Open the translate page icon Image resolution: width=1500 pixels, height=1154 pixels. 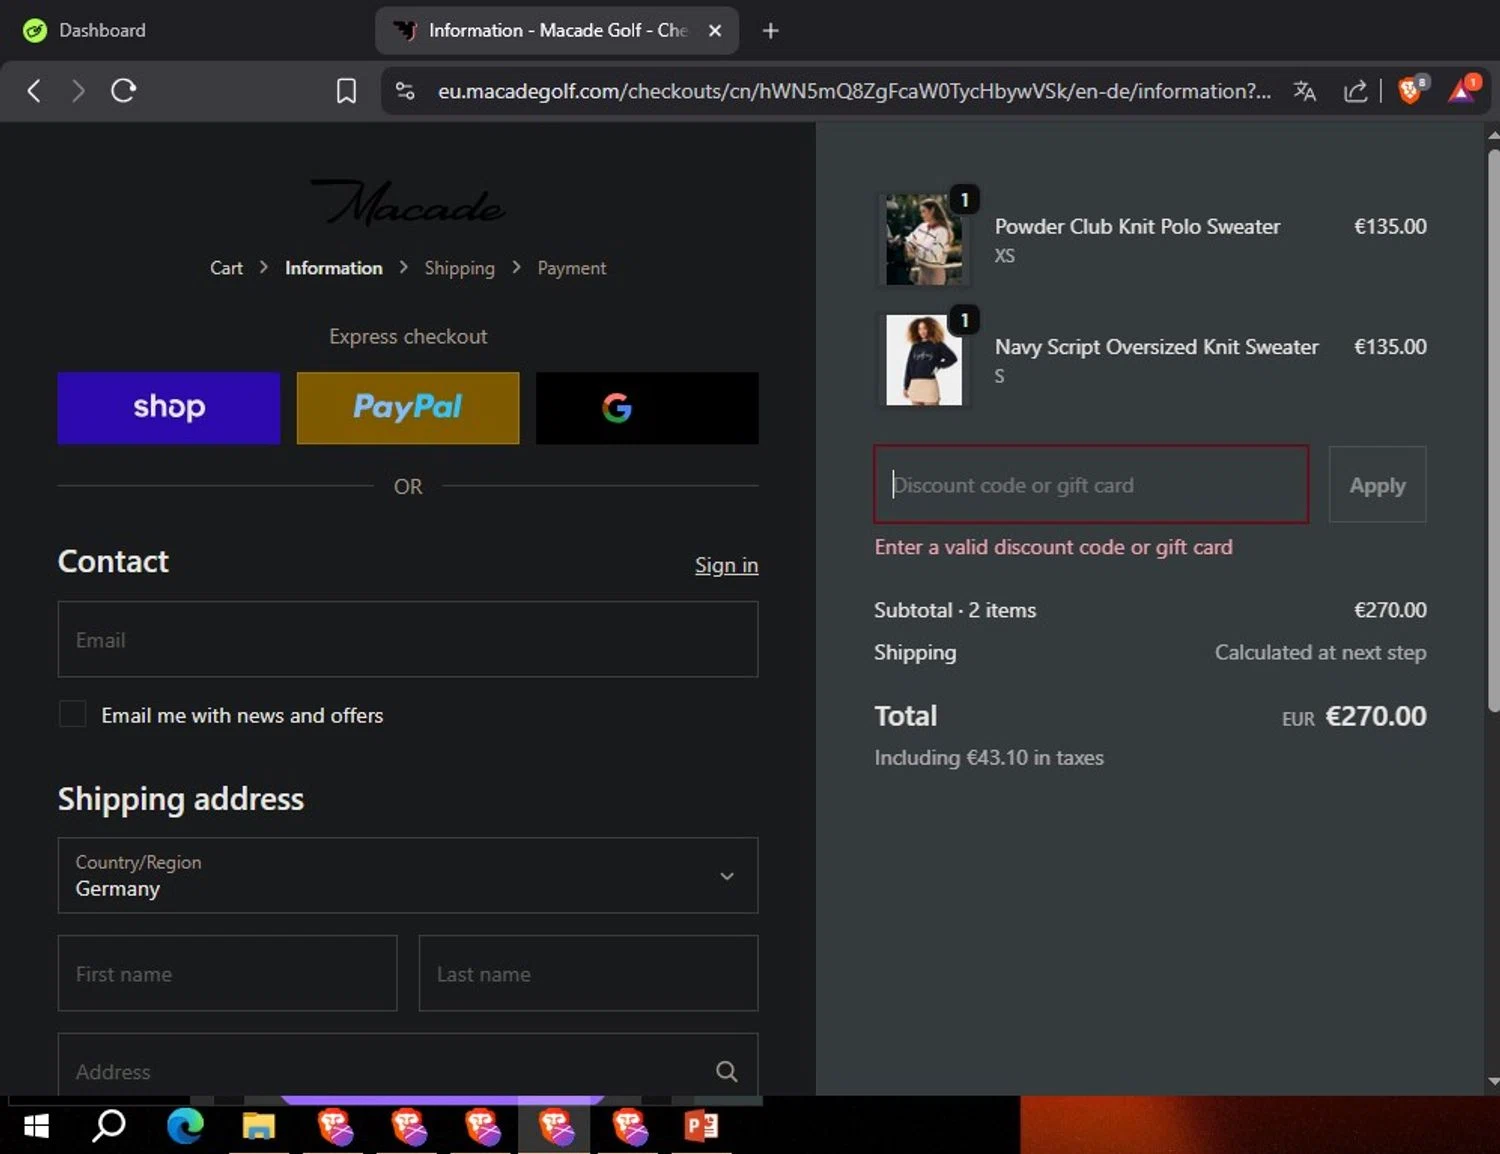click(x=1304, y=91)
